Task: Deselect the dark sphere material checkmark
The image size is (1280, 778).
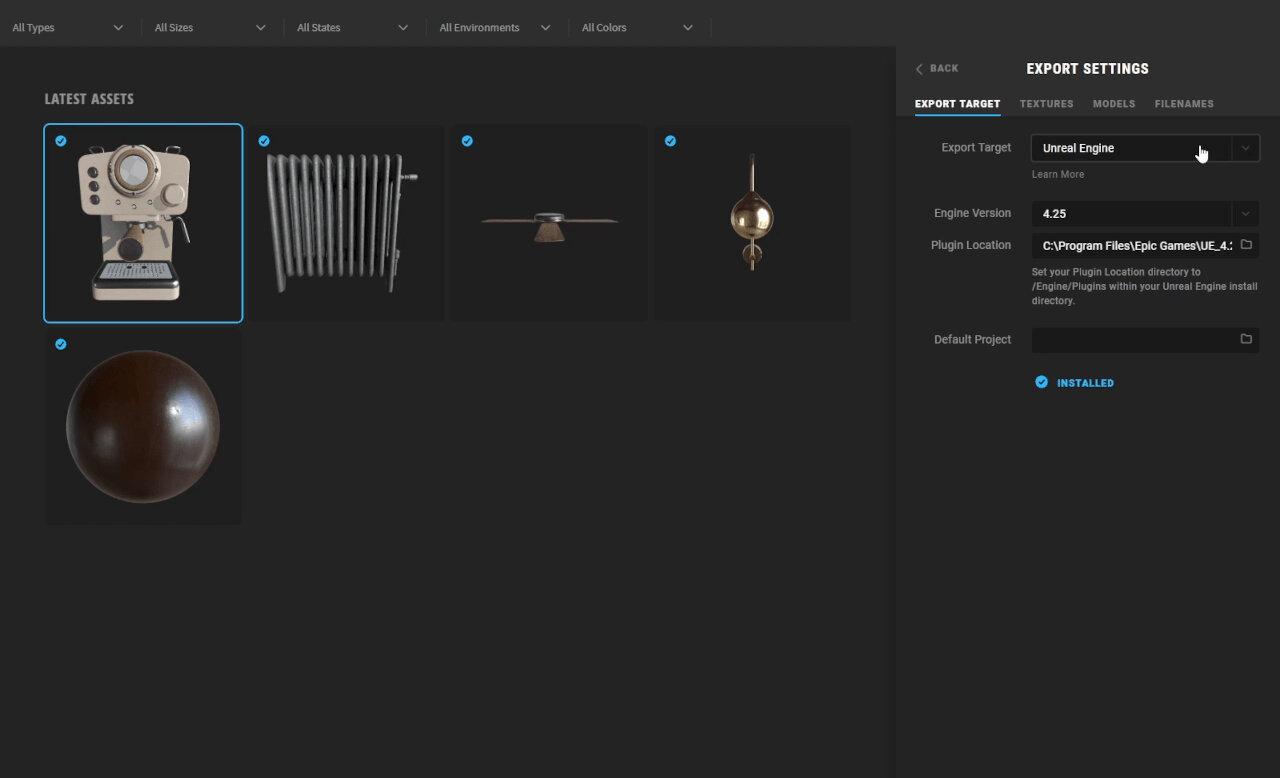Action: coord(60,343)
